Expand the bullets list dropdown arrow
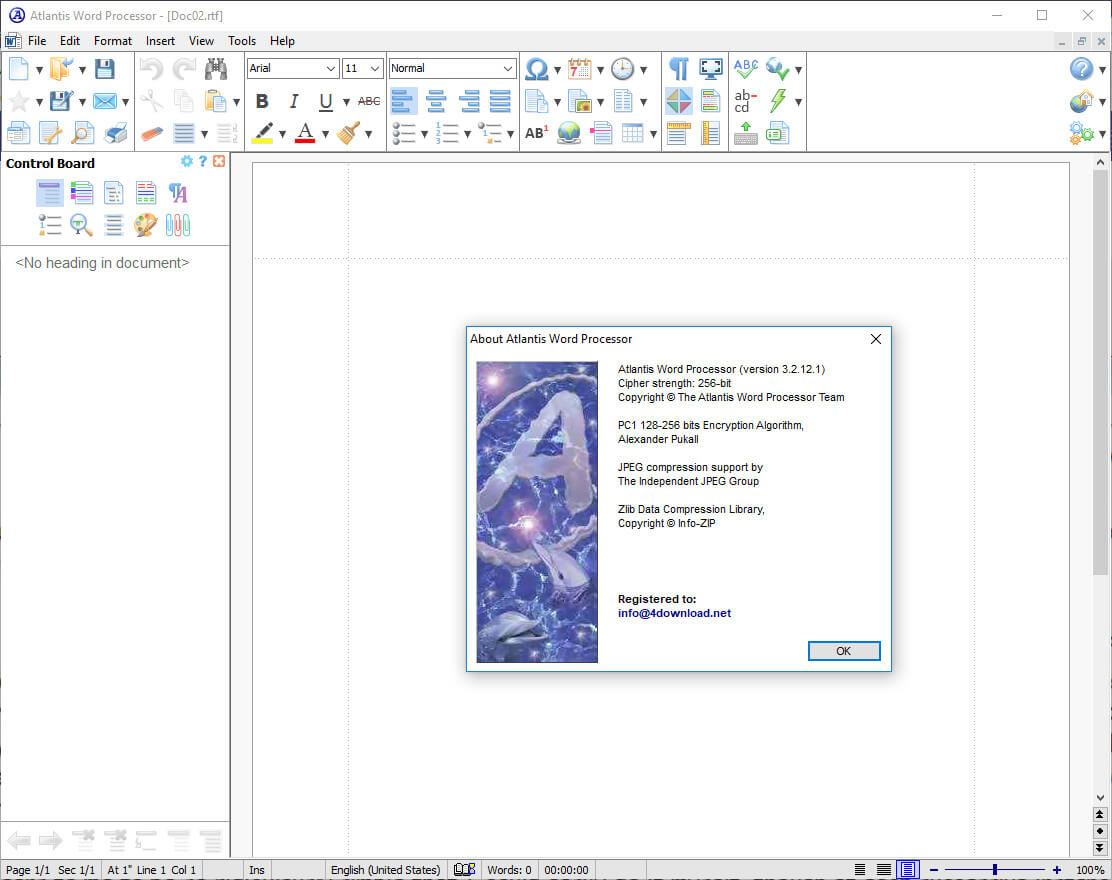Screen dimensions: 1112x880 pos(424,134)
